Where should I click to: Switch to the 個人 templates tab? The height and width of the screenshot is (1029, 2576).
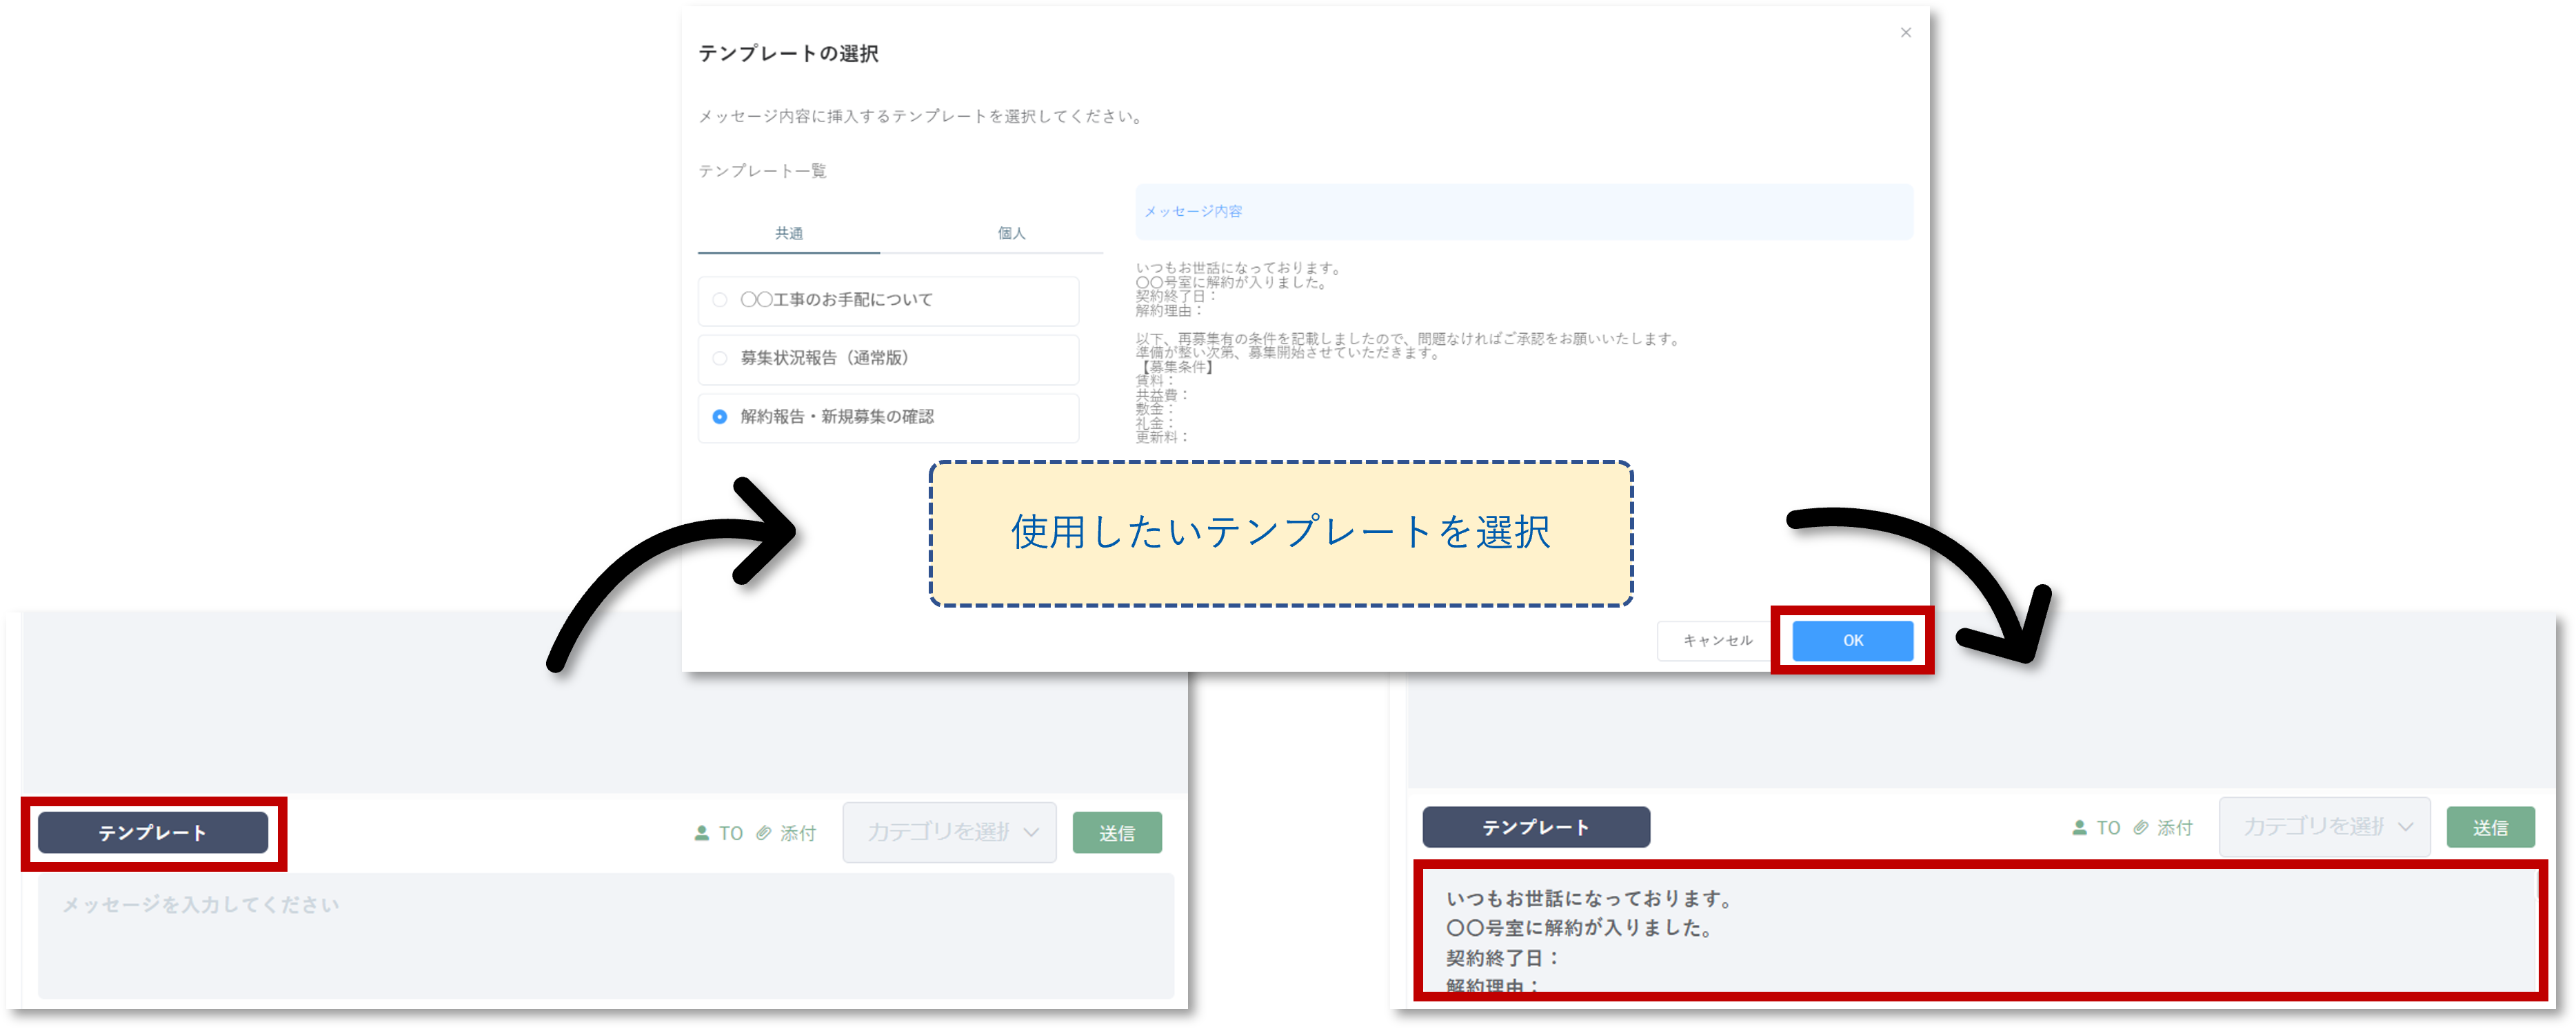coord(1011,233)
